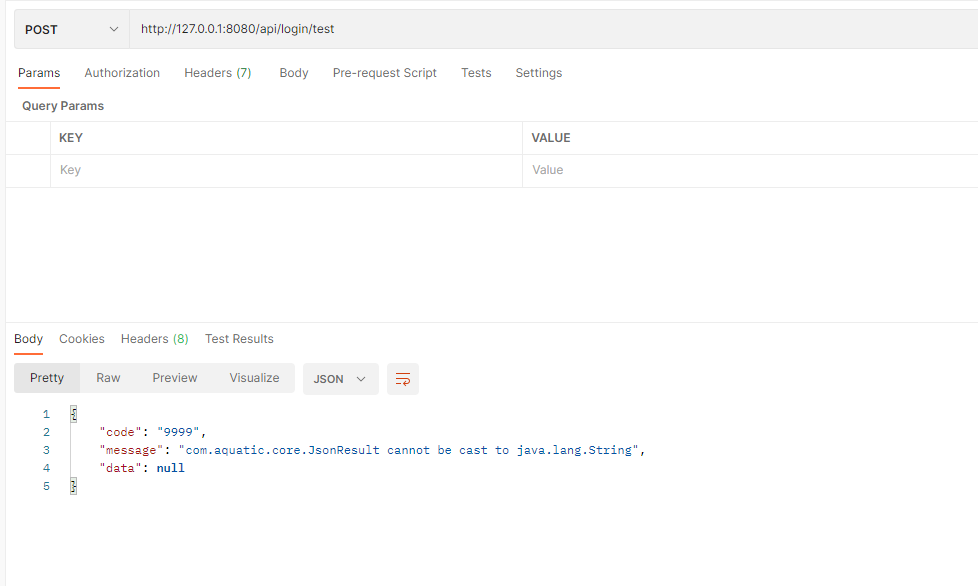Open the request Body tab
The width and height of the screenshot is (978, 586).
point(294,73)
